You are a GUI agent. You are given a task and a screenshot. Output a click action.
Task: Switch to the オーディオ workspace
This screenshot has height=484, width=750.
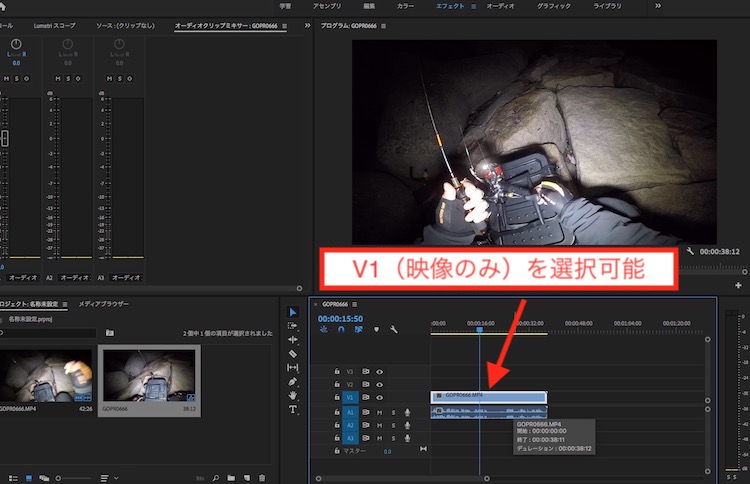pos(500,6)
